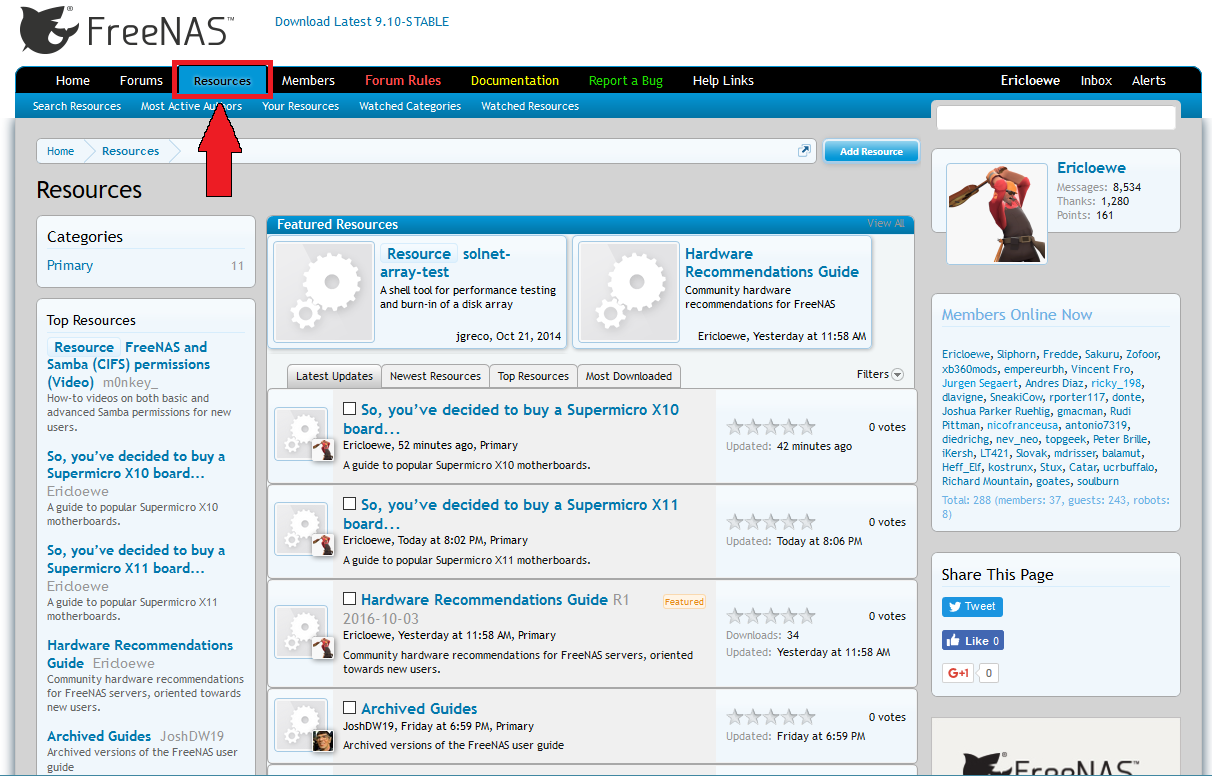The image size is (1212, 776).
Task: Tick checkbox for Supermicro X11 board resource
Action: point(350,504)
